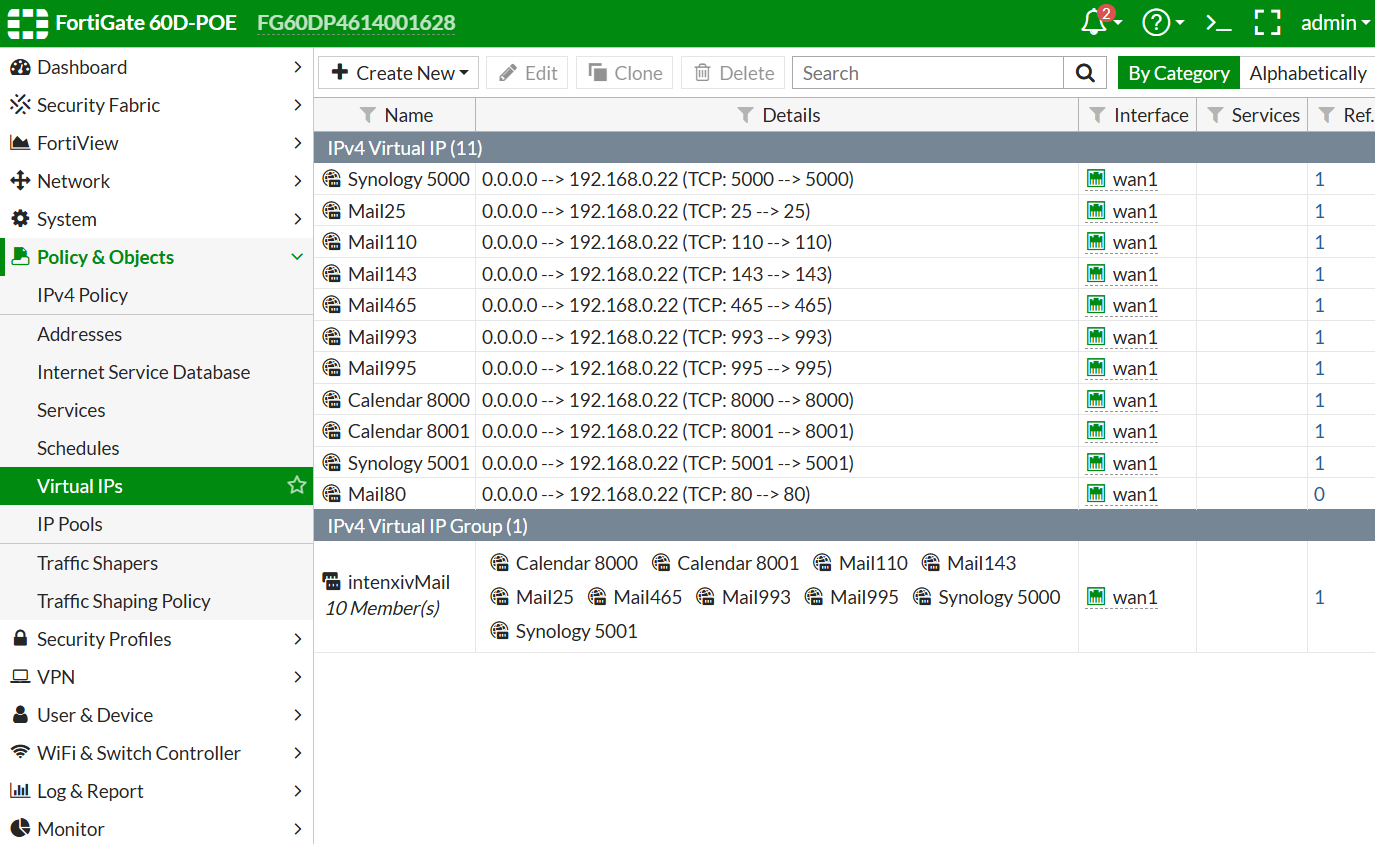Image resolution: width=1375 pixels, height=844 pixels.
Task: Open the Create New dropdown
Action: (399, 73)
